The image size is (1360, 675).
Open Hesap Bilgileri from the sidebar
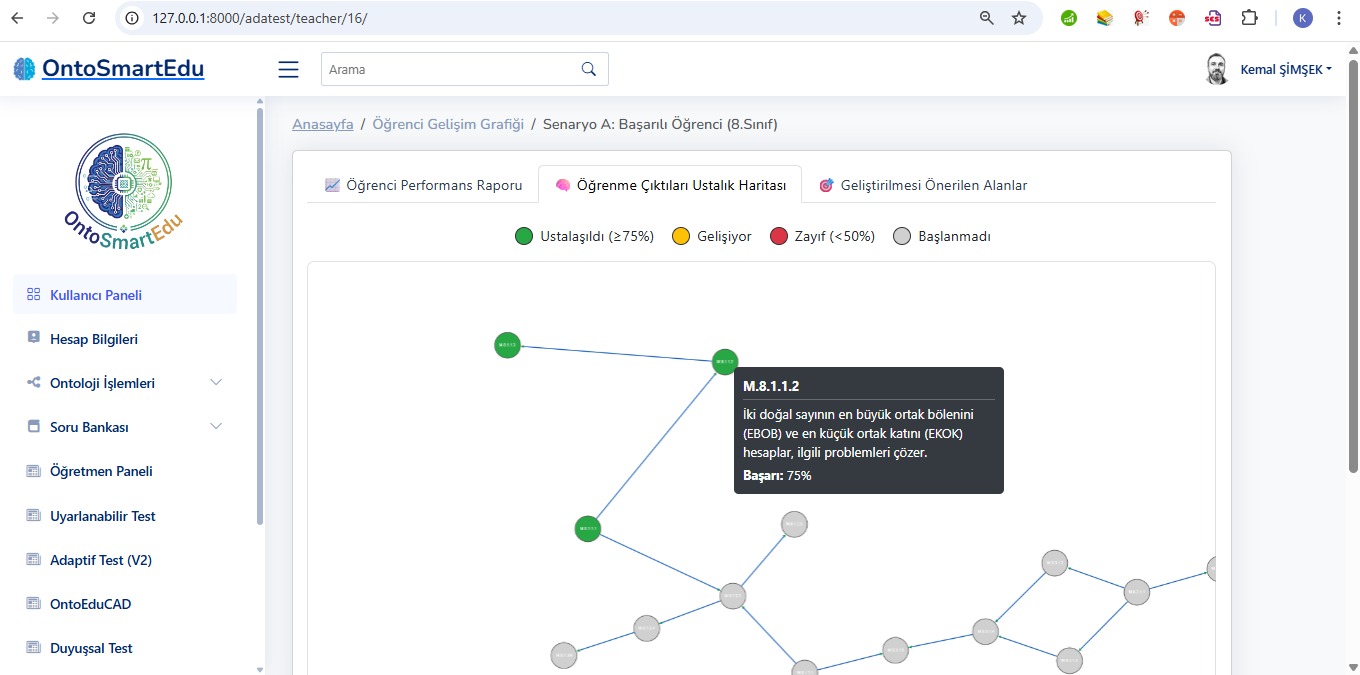pyautogui.click(x=94, y=339)
